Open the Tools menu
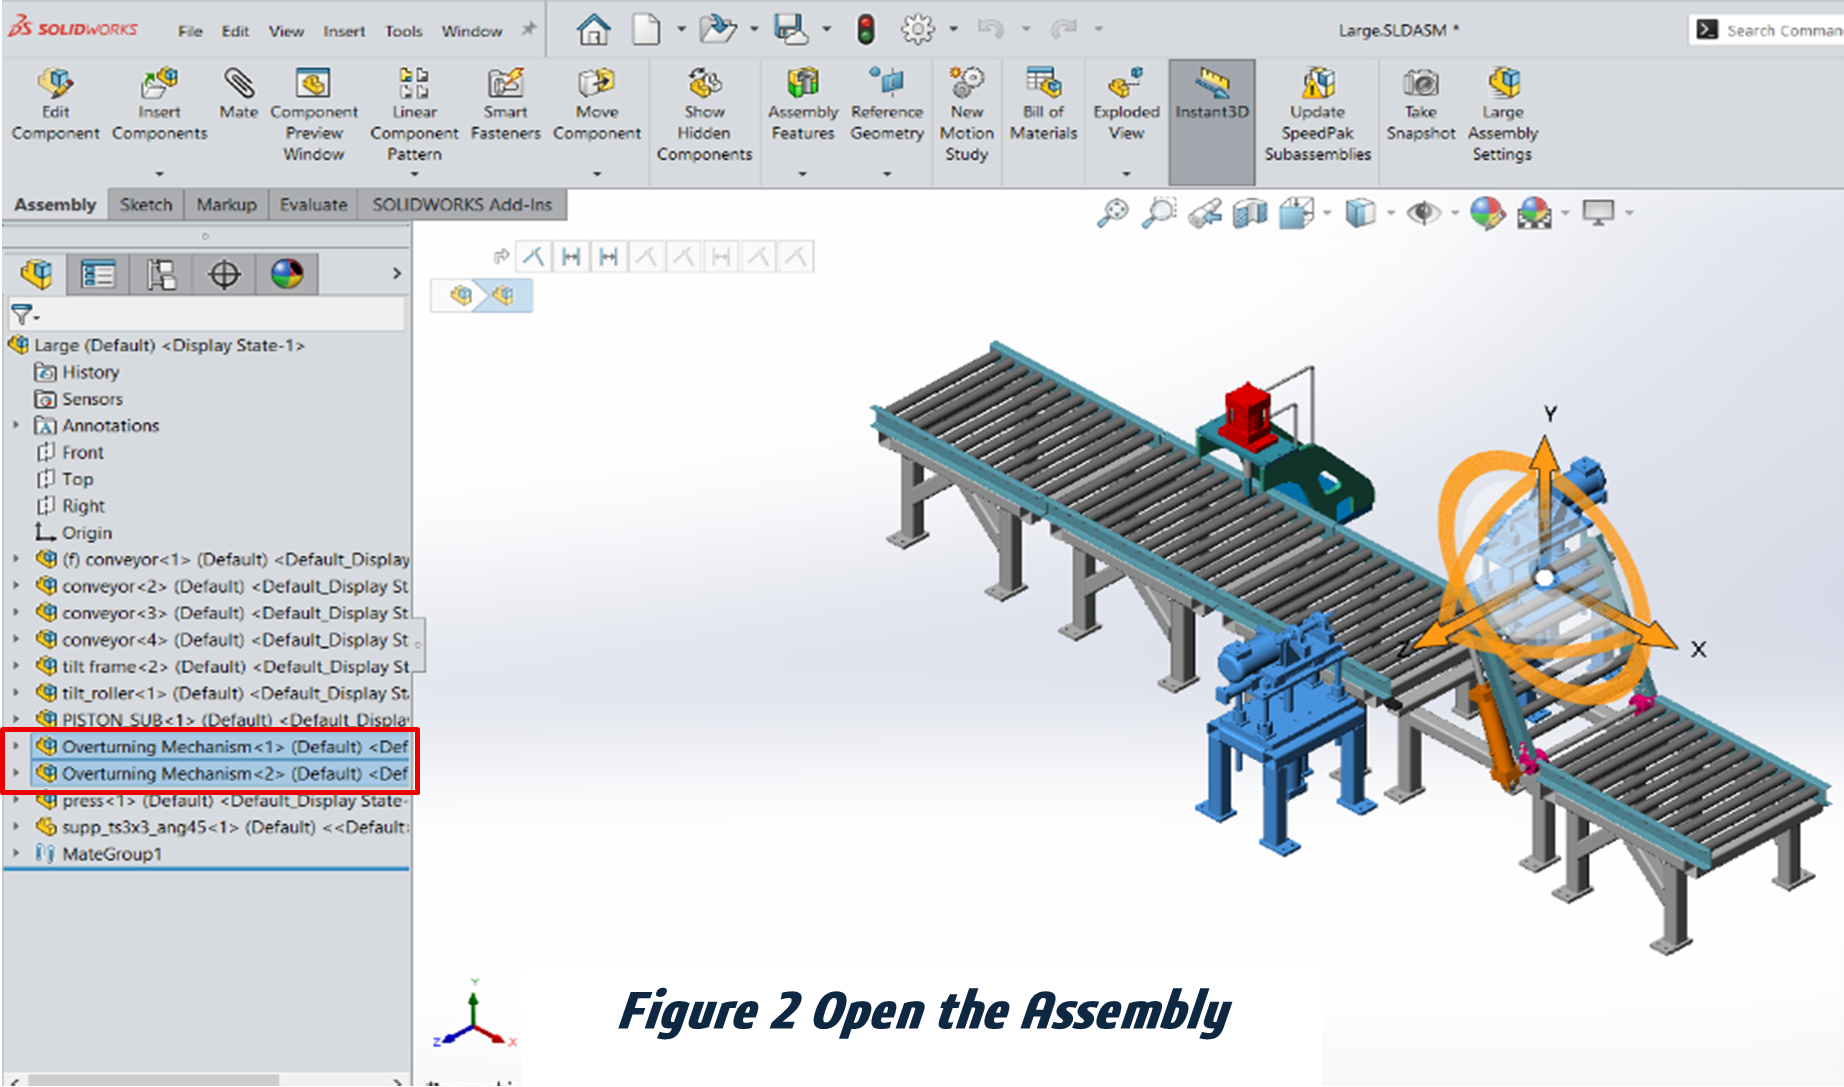Screen dimensions: 1844x1087 pos(404,31)
